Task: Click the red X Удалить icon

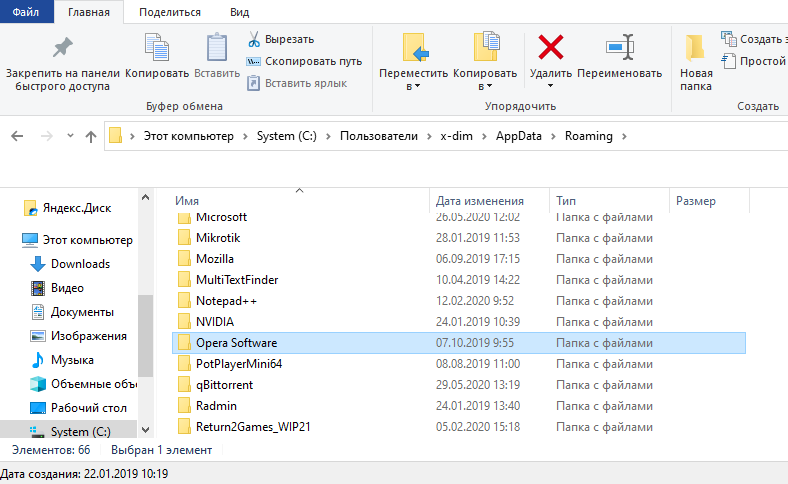Action: click(x=551, y=47)
